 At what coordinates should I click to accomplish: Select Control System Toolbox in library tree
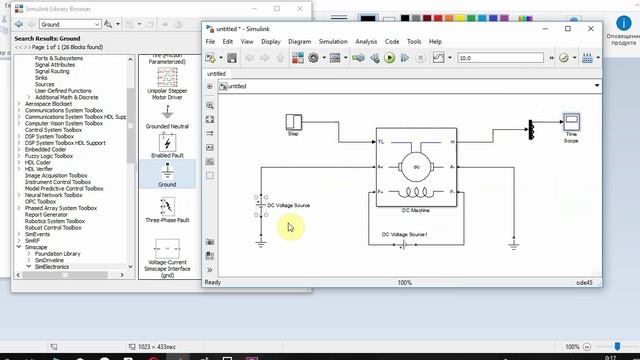(x=53, y=130)
